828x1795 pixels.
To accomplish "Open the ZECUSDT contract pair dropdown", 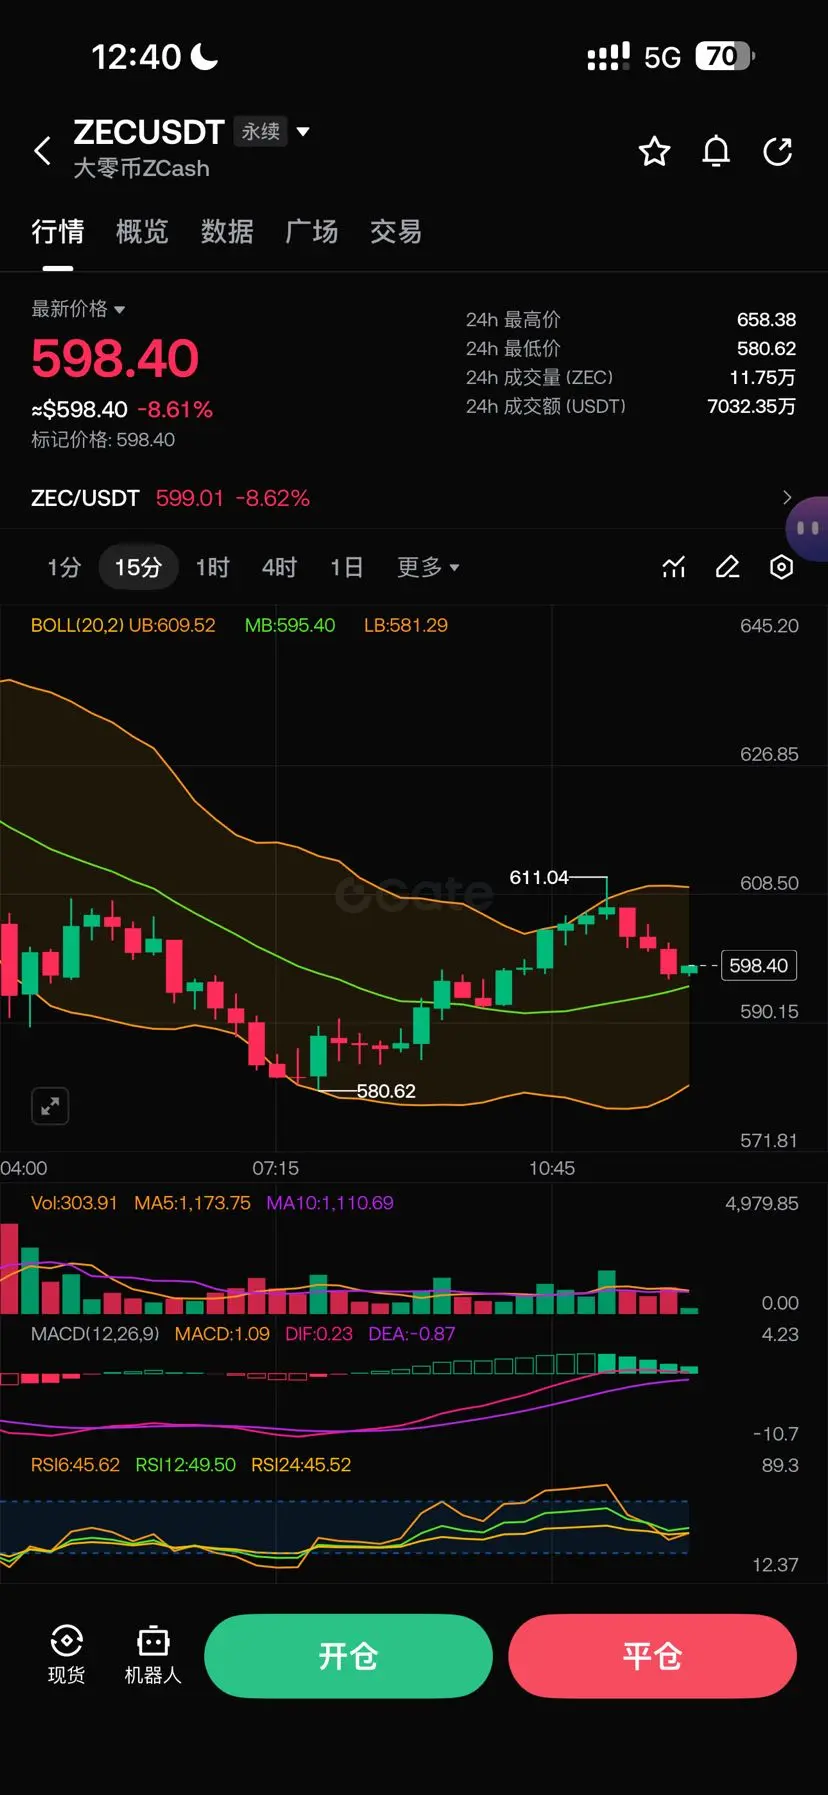I will pos(303,131).
